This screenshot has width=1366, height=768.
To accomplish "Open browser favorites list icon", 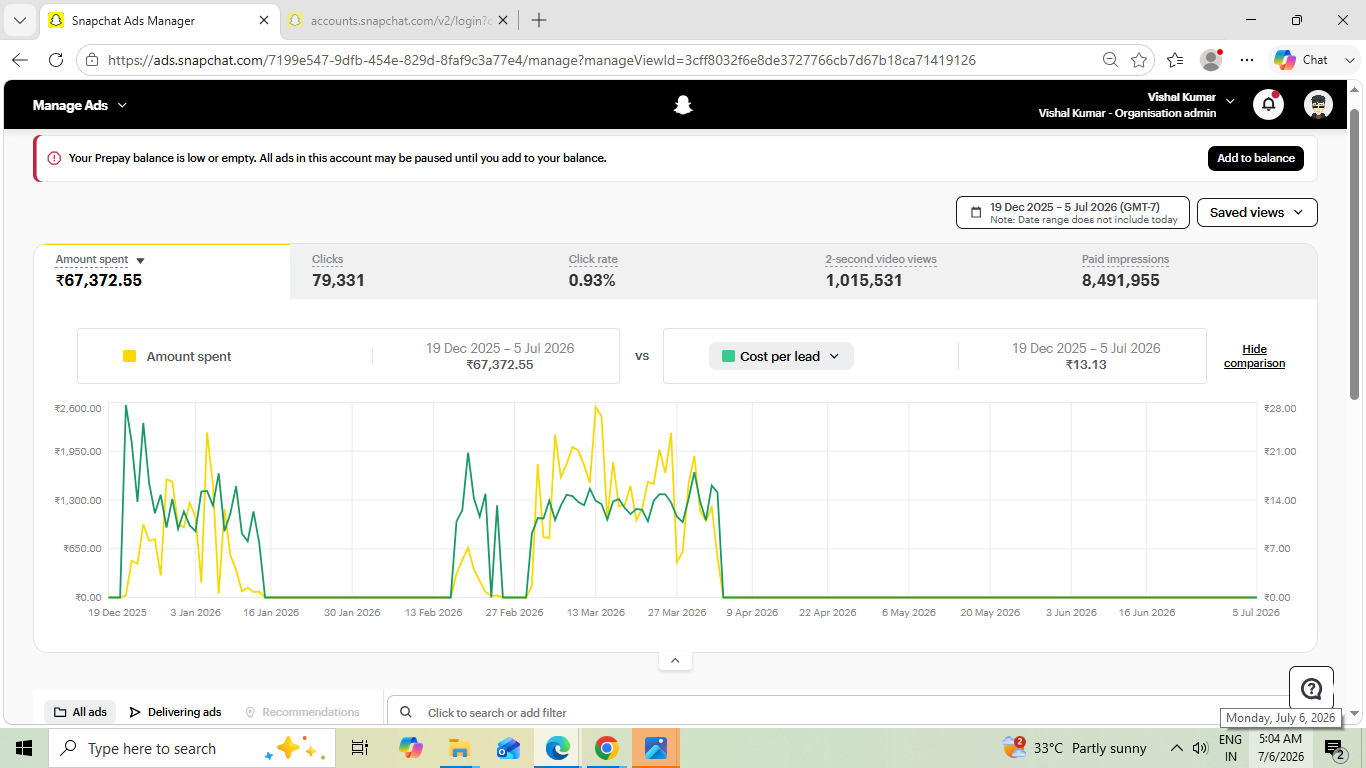I will (x=1175, y=60).
